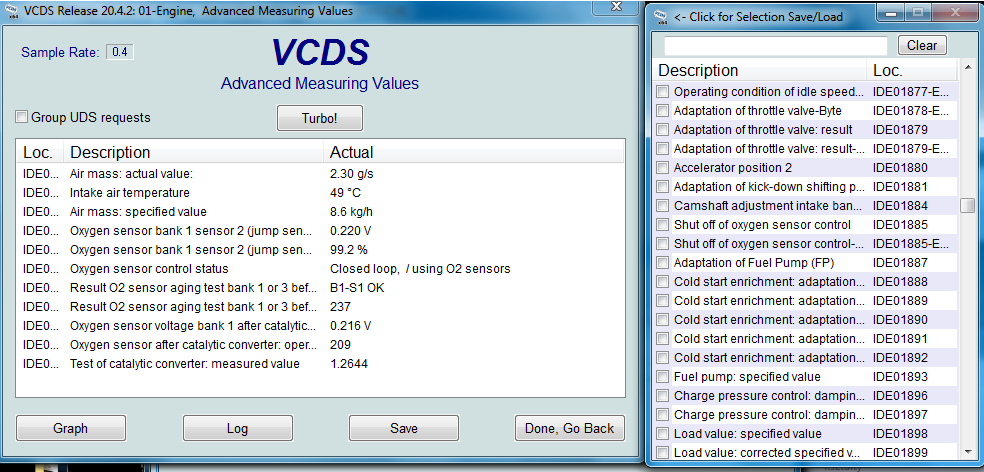Image resolution: width=984 pixels, height=472 pixels.
Task: Click the Loc. header in selection window
Action: click(912, 70)
